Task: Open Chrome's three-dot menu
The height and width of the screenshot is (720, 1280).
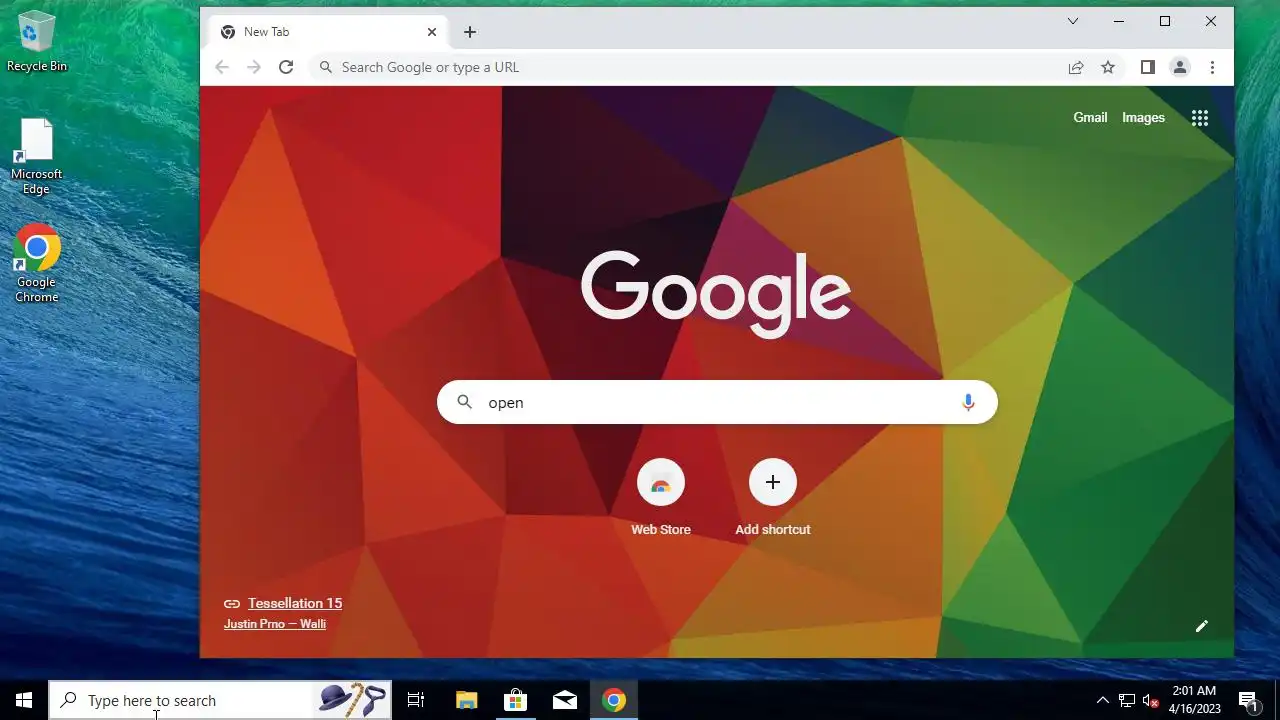Action: point(1212,67)
